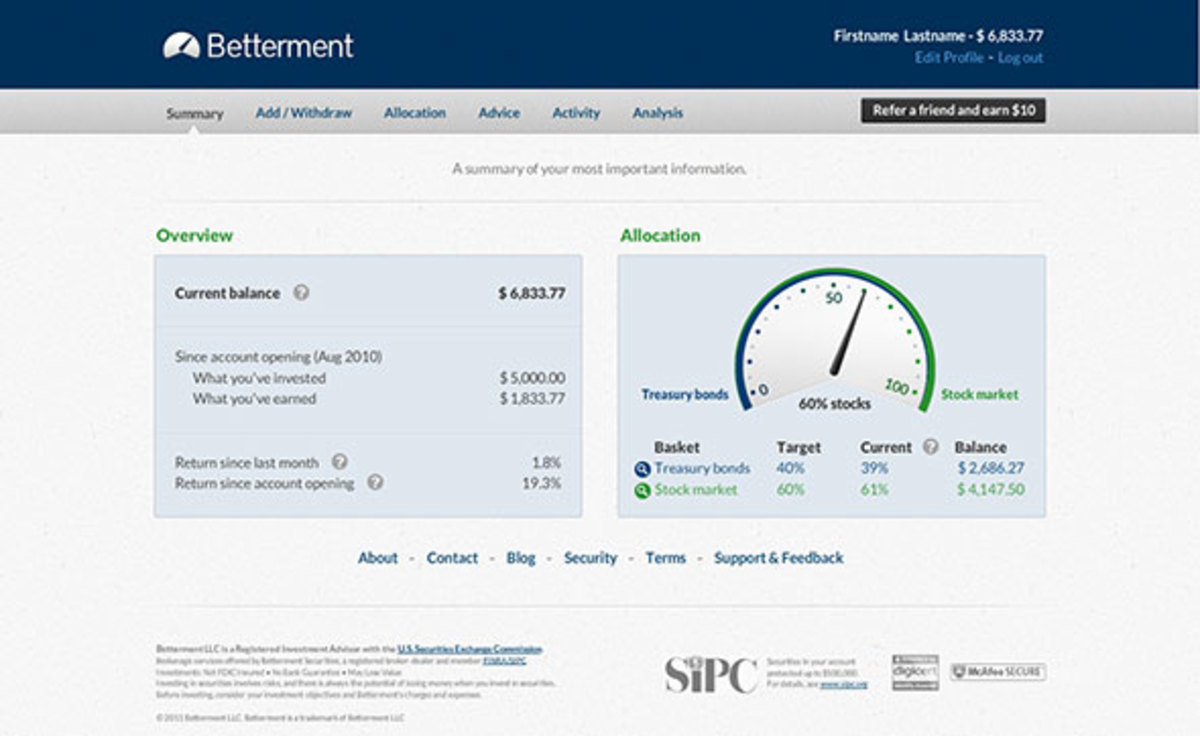This screenshot has width=1200, height=736.
Task: Open Support & Feedback footer link
Action: tap(778, 558)
